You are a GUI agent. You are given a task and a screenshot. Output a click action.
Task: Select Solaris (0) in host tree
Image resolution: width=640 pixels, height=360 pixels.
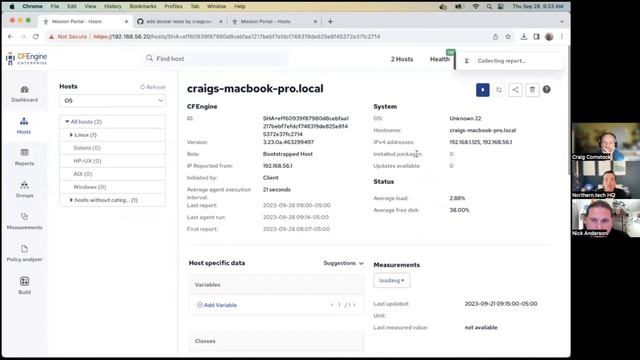pos(87,148)
